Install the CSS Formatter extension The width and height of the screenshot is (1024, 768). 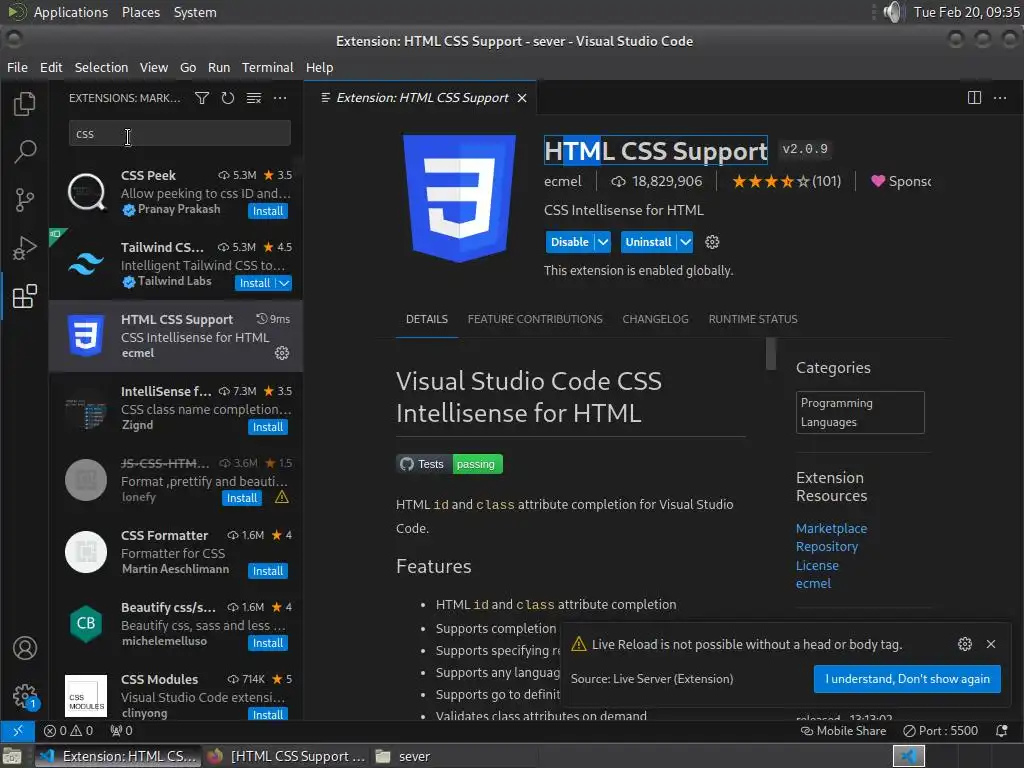coord(268,571)
